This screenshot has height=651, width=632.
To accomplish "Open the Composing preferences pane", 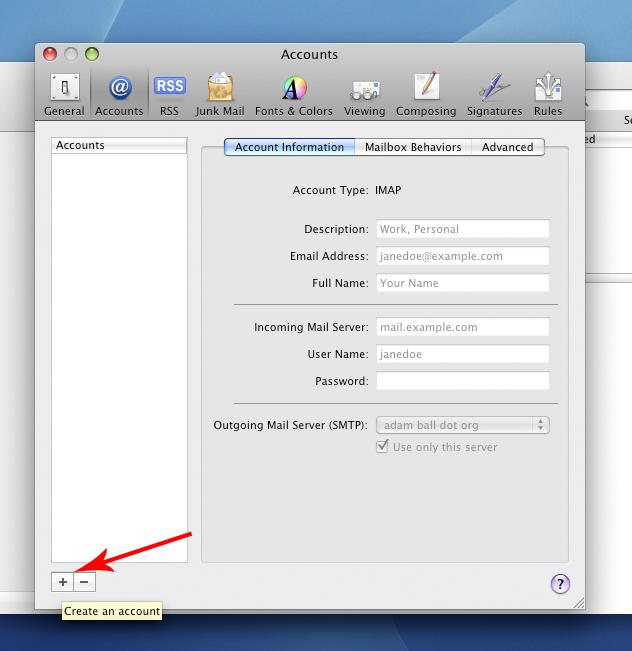I will pos(426,94).
